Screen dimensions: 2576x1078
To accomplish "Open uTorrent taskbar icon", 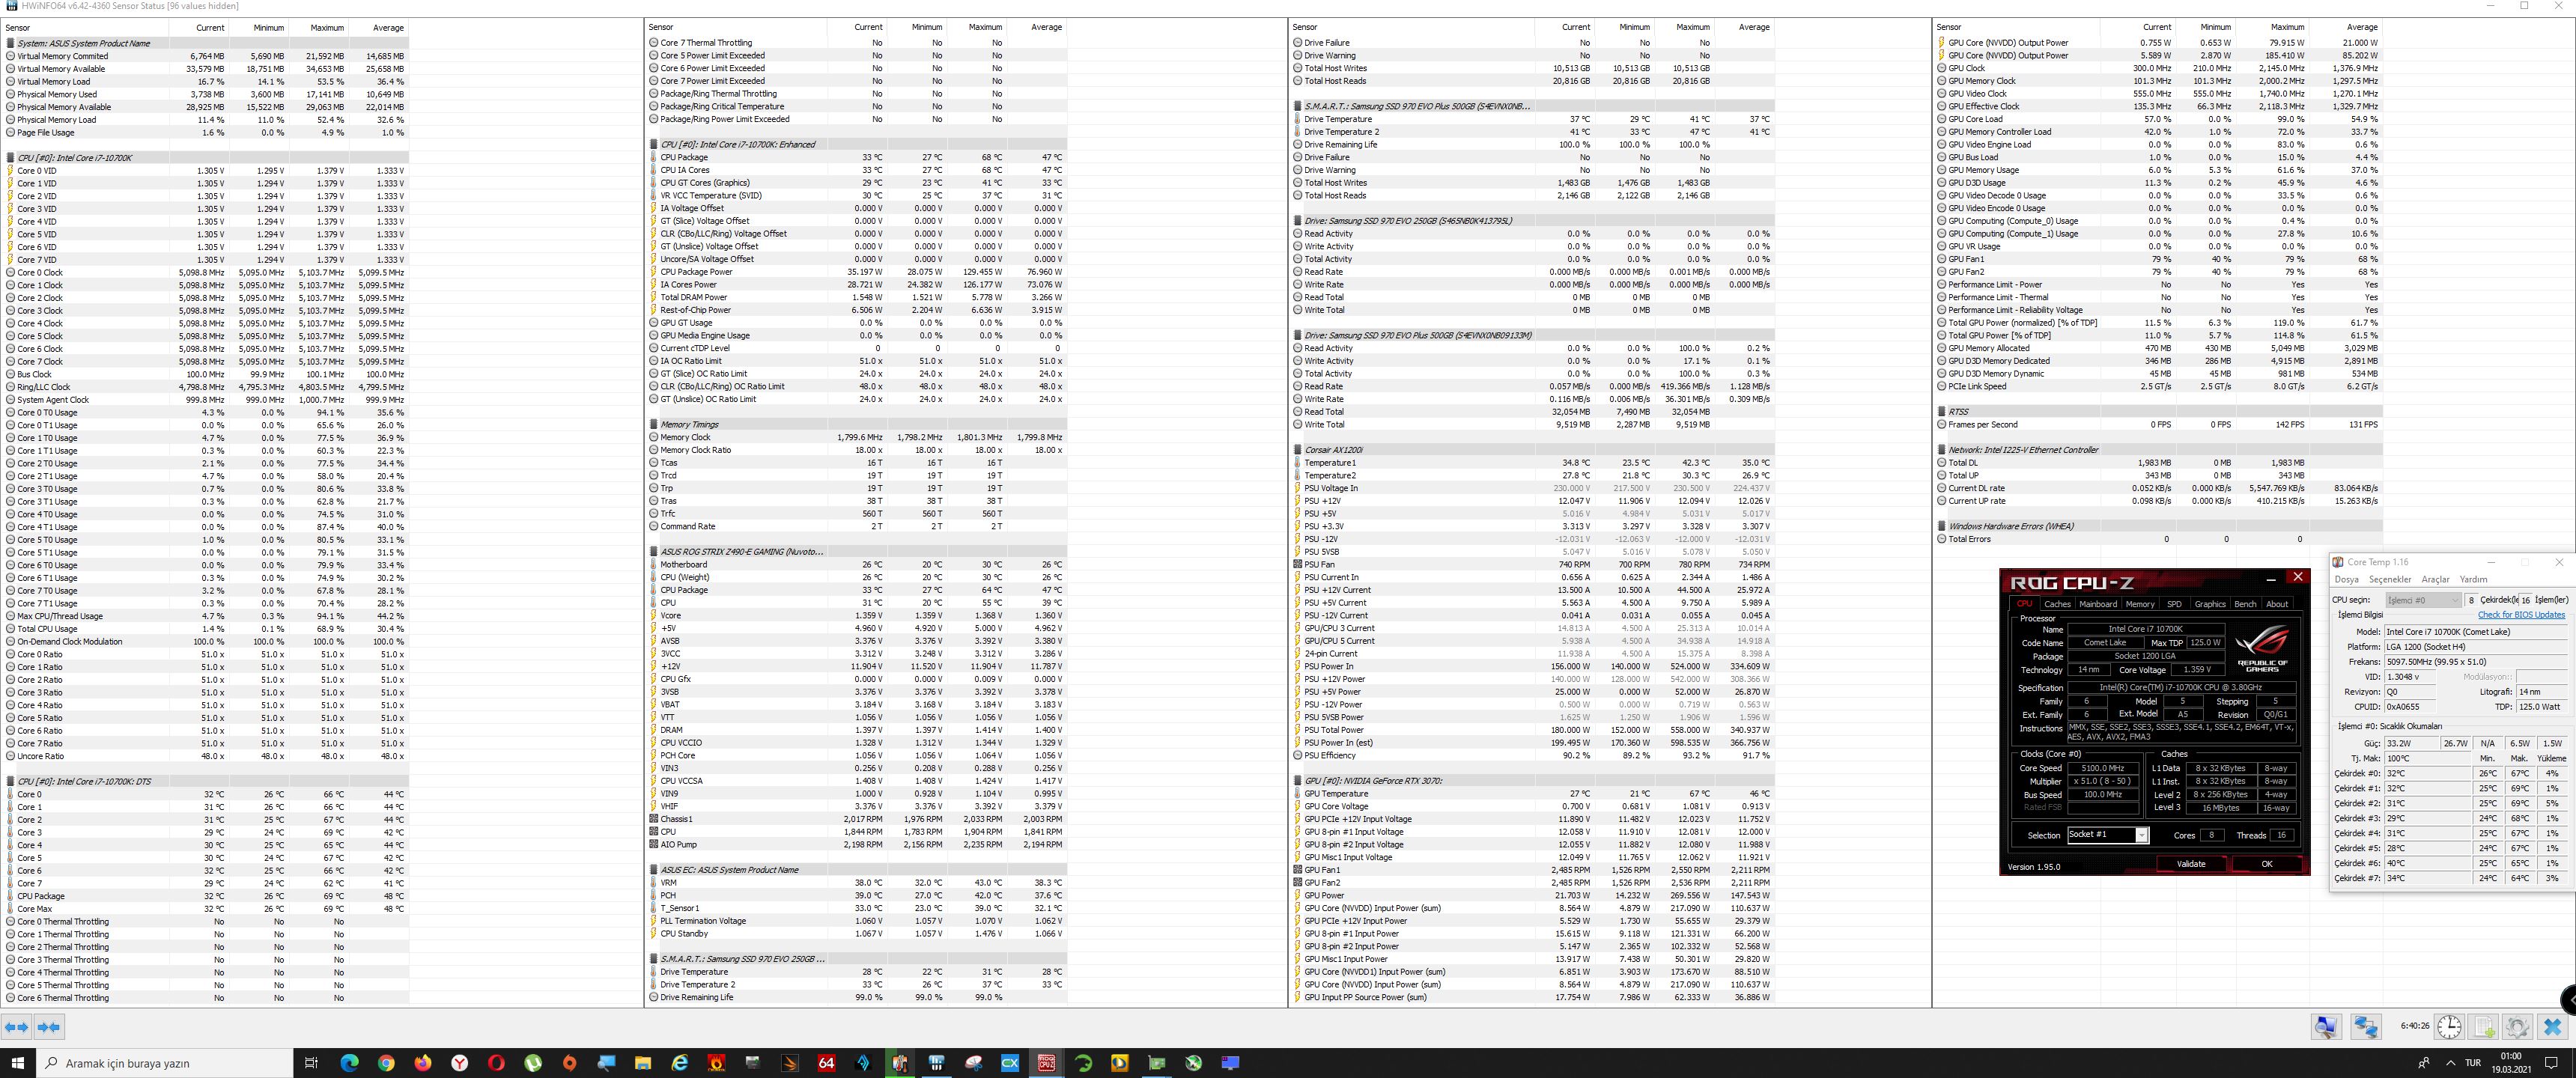I will pos(533,1063).
